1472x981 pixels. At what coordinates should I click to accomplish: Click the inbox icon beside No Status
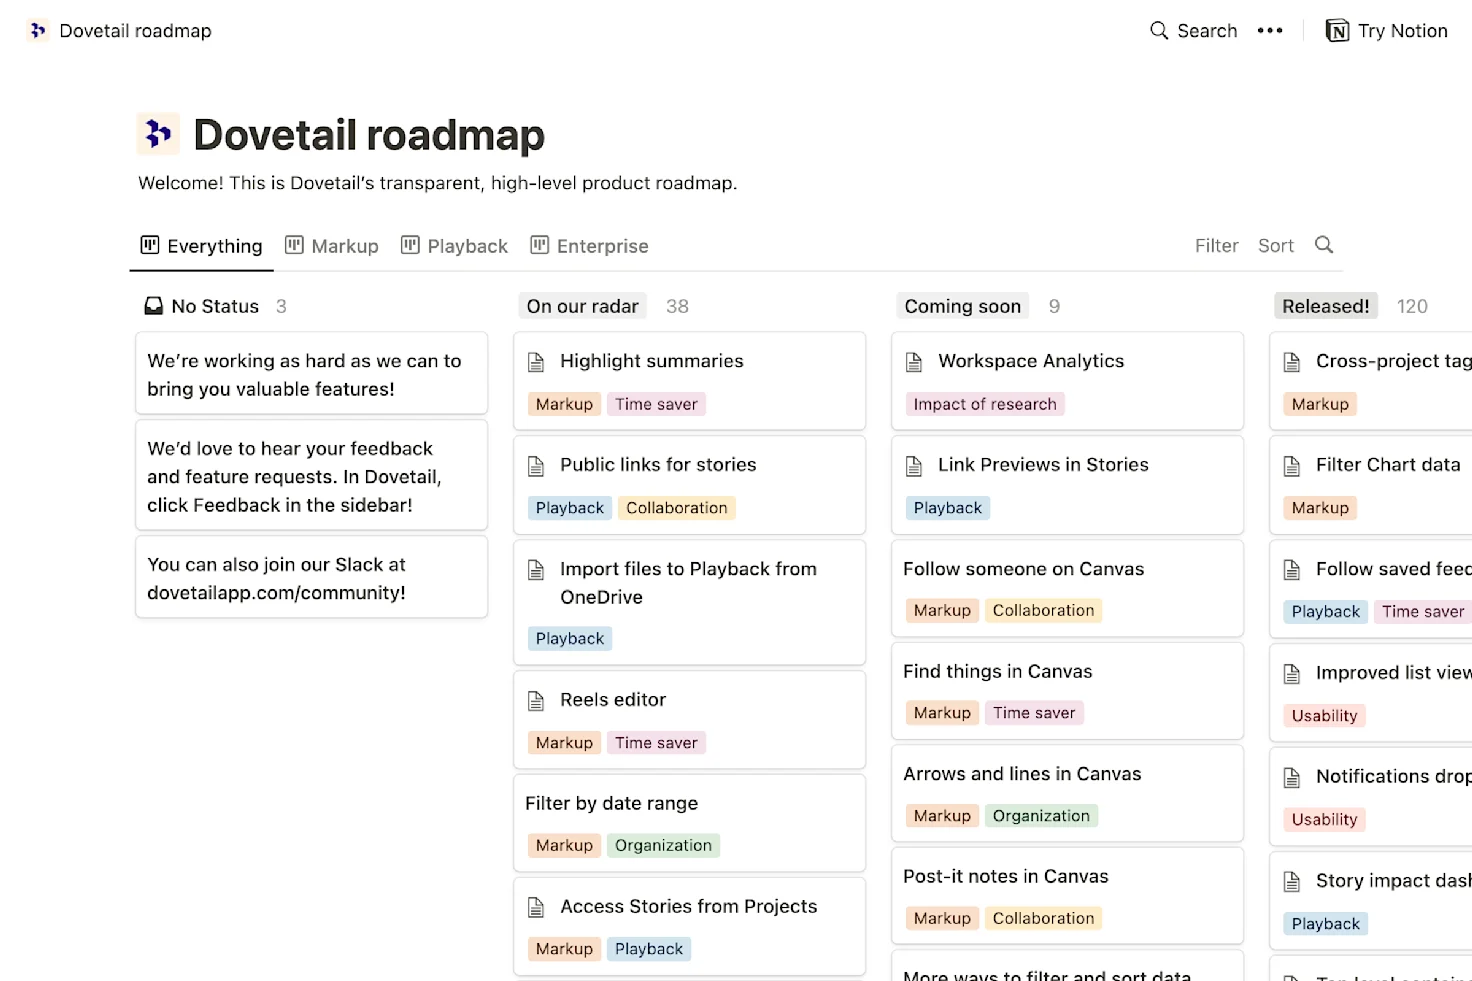(x=153, y=306)
